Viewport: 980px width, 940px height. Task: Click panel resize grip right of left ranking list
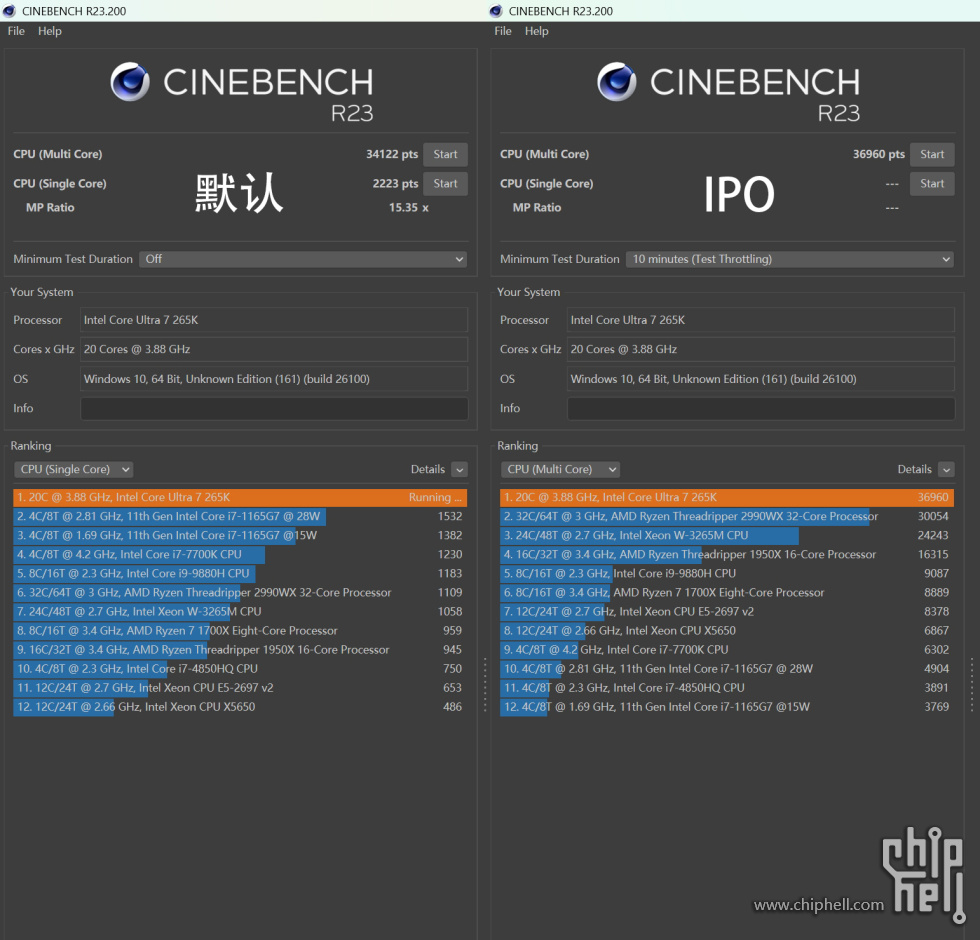click(485, 684)
